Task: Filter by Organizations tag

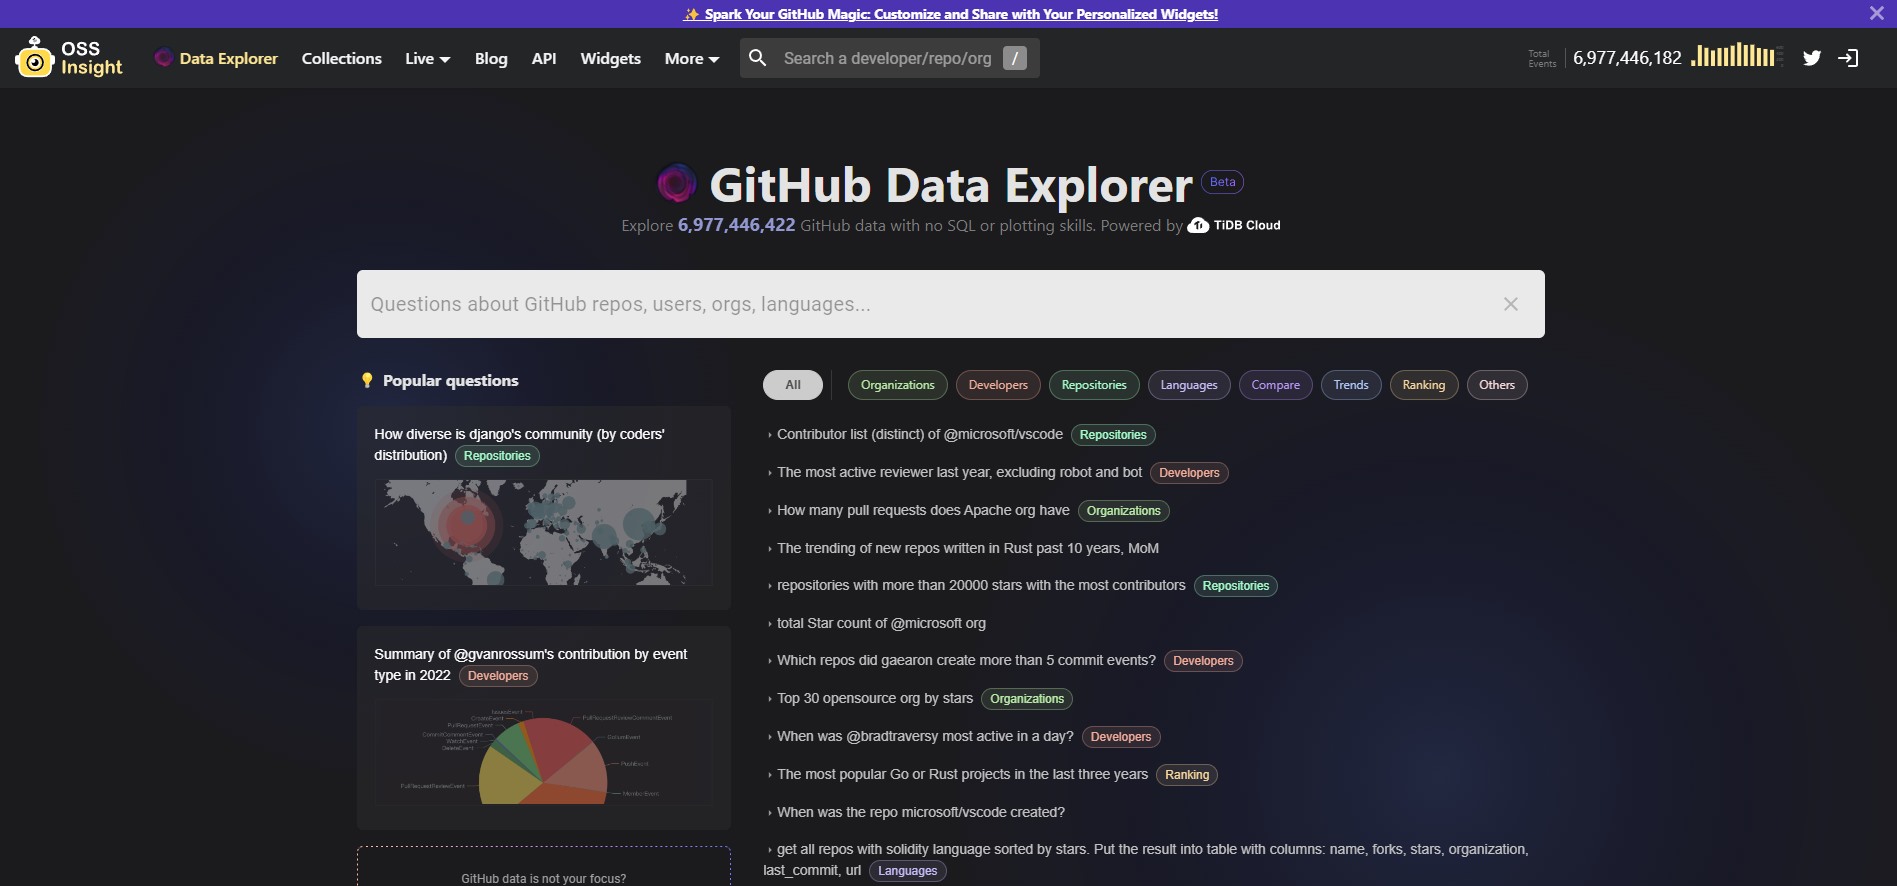Action: coord(898,385)
